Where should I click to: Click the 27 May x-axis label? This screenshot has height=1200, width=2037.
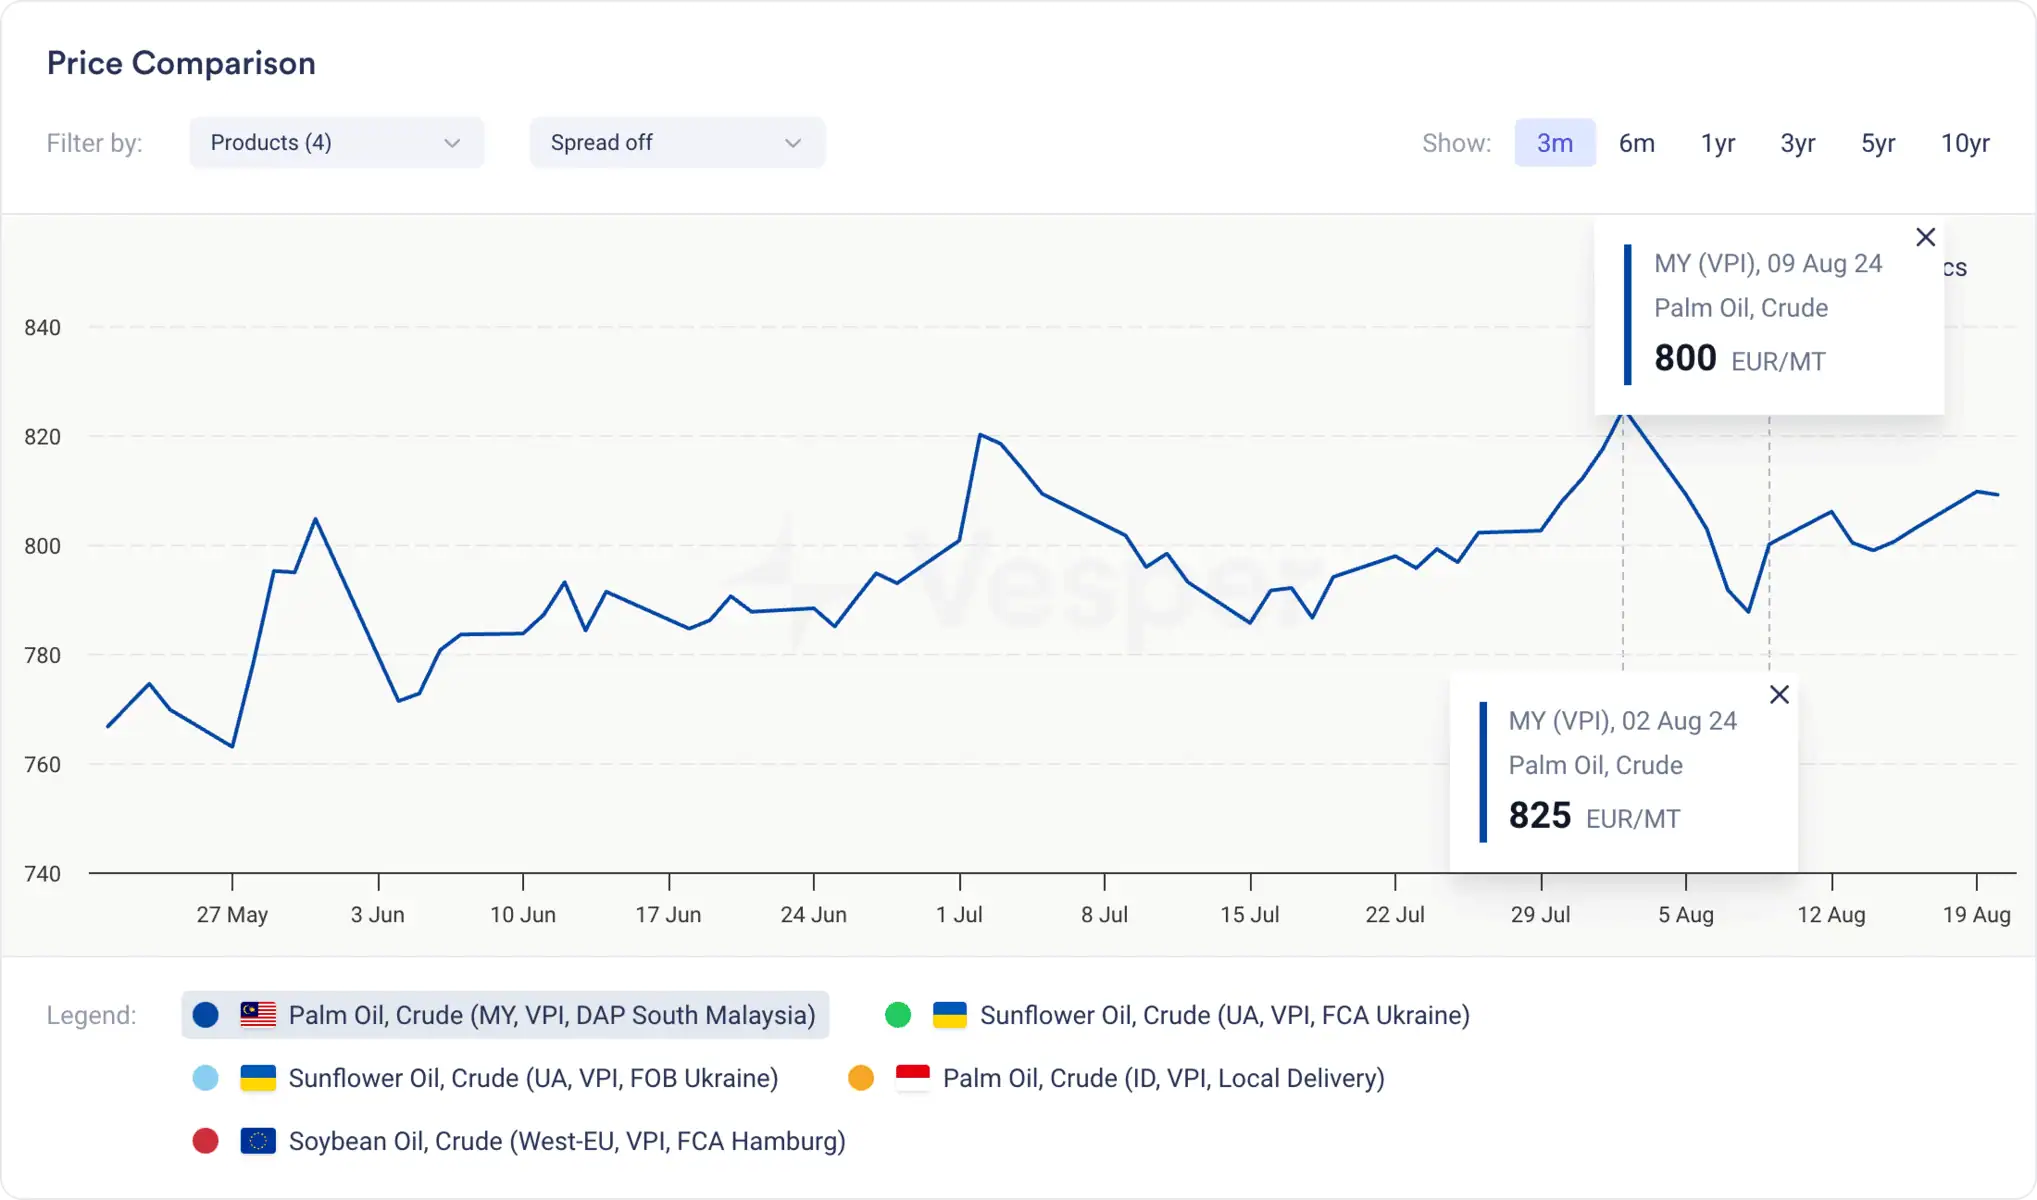(232, 914)
